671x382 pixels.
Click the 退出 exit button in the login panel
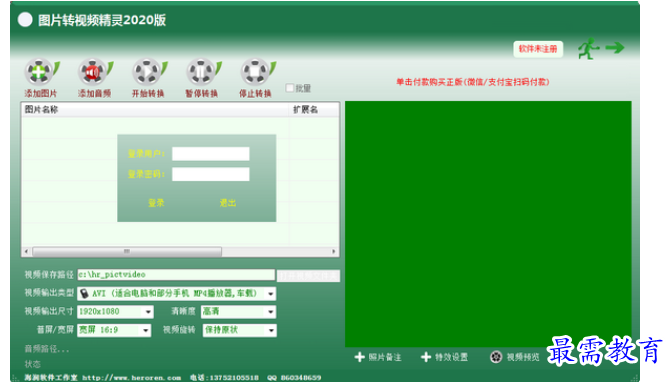click(x=228, y=203)
